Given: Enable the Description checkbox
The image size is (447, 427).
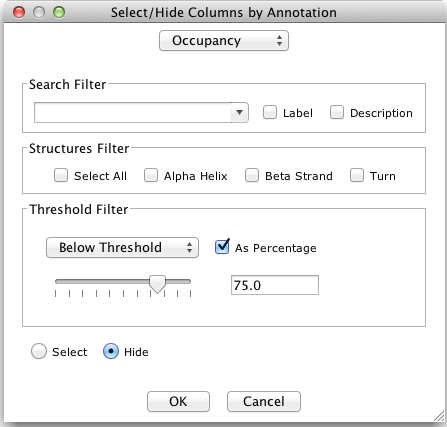Looking at the screenshot, I should (337, 112).
